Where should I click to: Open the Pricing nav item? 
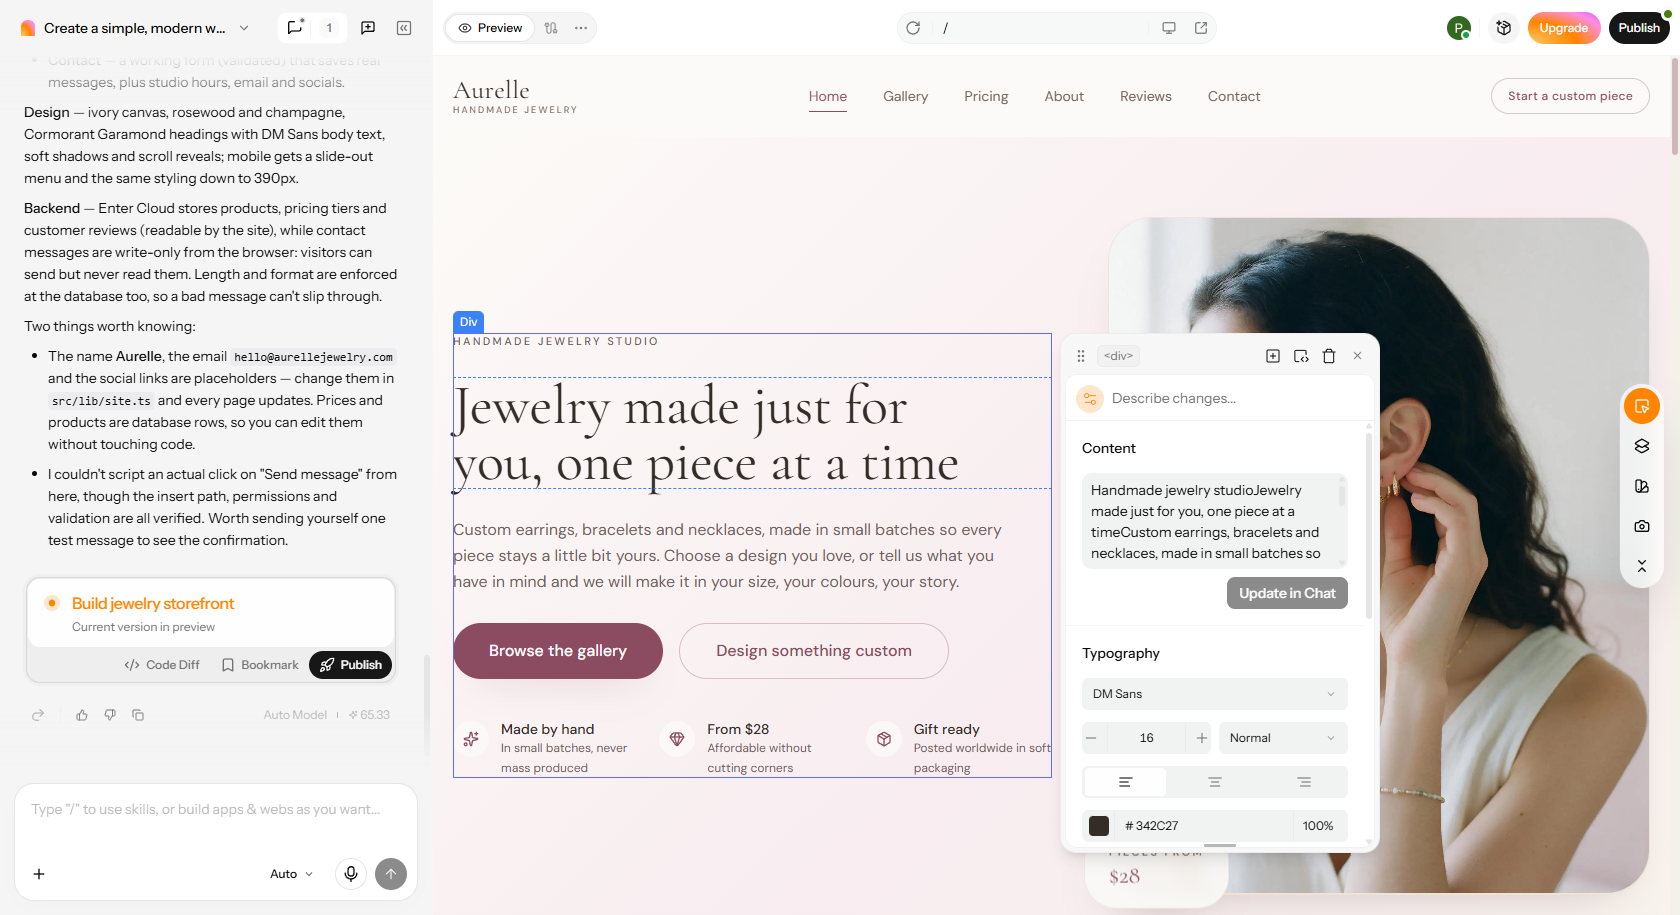[986, 96]
